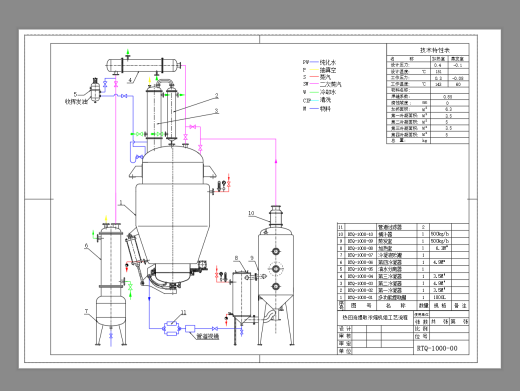Screen dimensions: 520x391
Task: Click the PW 纯化水 legend line
Action: pyautogui.click(x=314, y=62)
